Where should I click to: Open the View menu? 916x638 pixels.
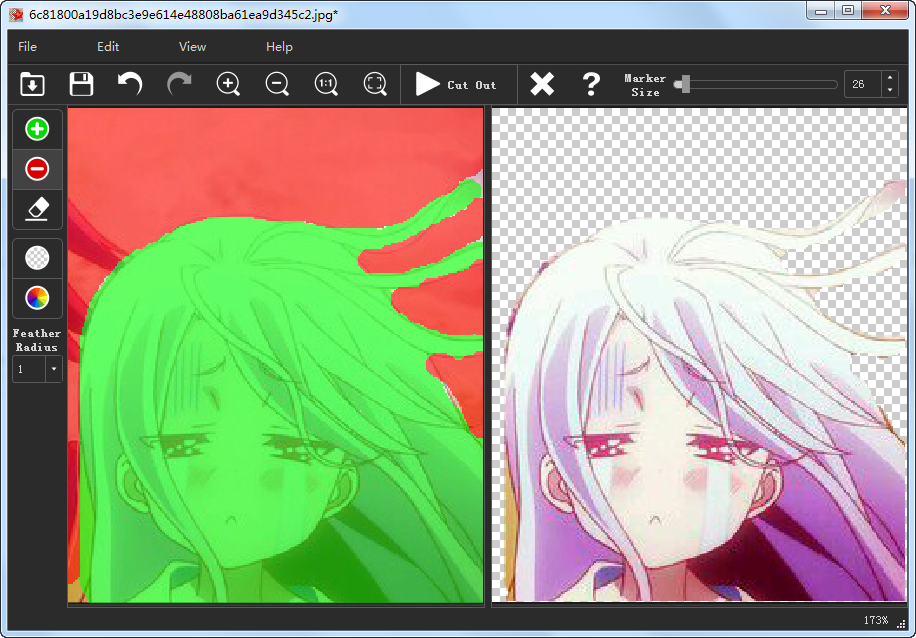(192, 47)
